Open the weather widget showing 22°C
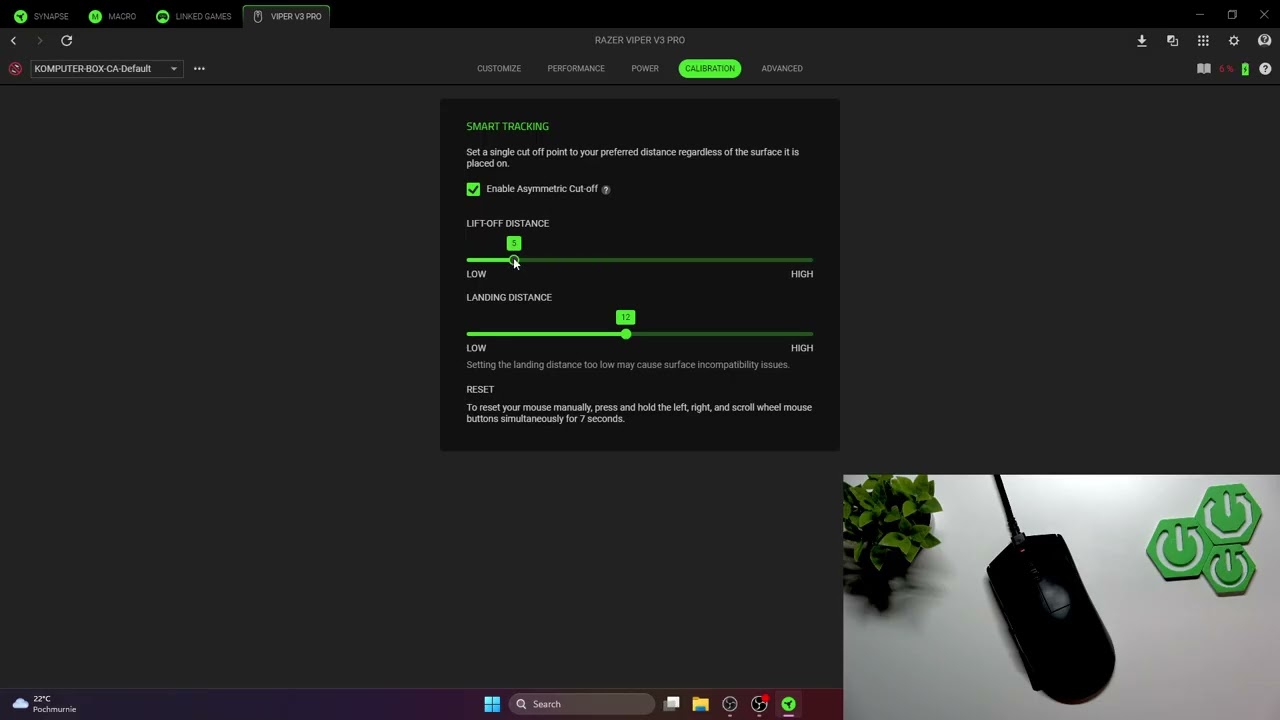This screenshot has height=720, width=1280. pyautogui.click(x=44, y=704)
